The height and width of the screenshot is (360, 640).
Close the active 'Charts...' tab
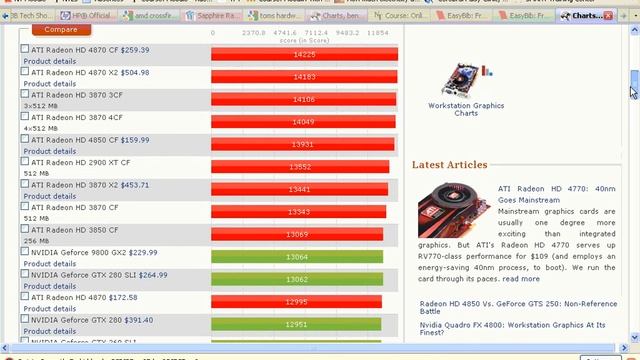pos(608,16)
